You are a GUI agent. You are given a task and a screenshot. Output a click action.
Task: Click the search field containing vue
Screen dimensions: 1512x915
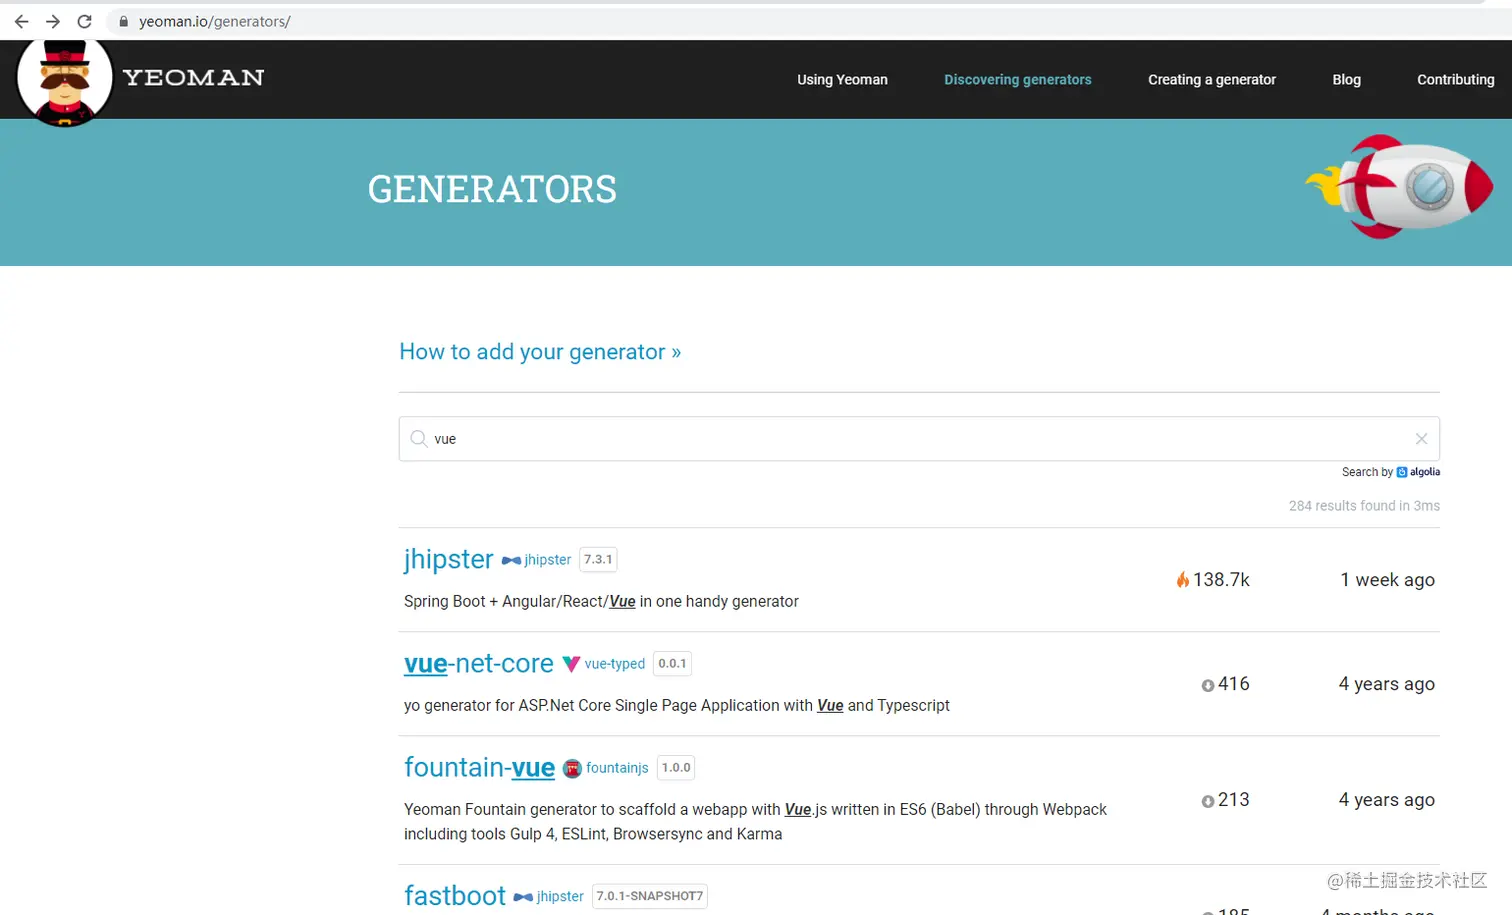(919, 439)
